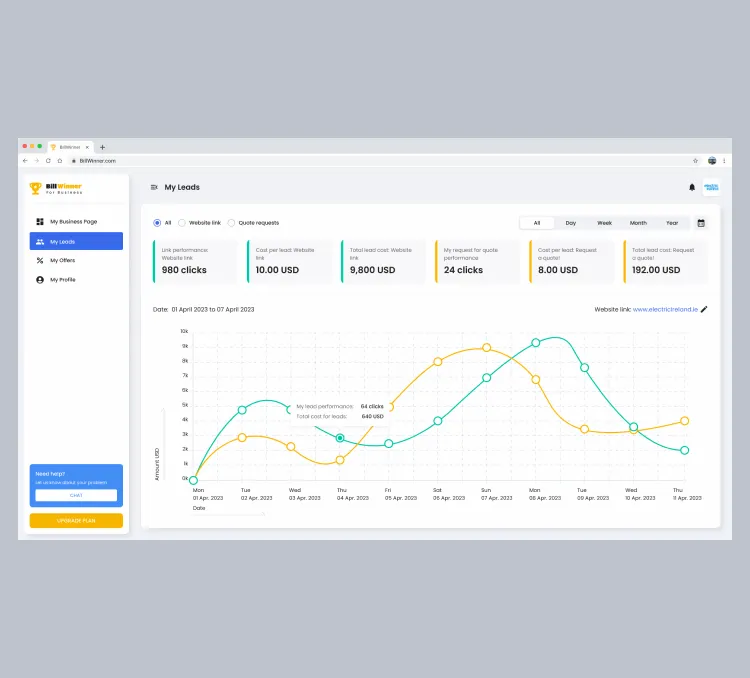Click the browser reload icon
The width and height of the screenshot is (750, 678).
tap(48, 161)
